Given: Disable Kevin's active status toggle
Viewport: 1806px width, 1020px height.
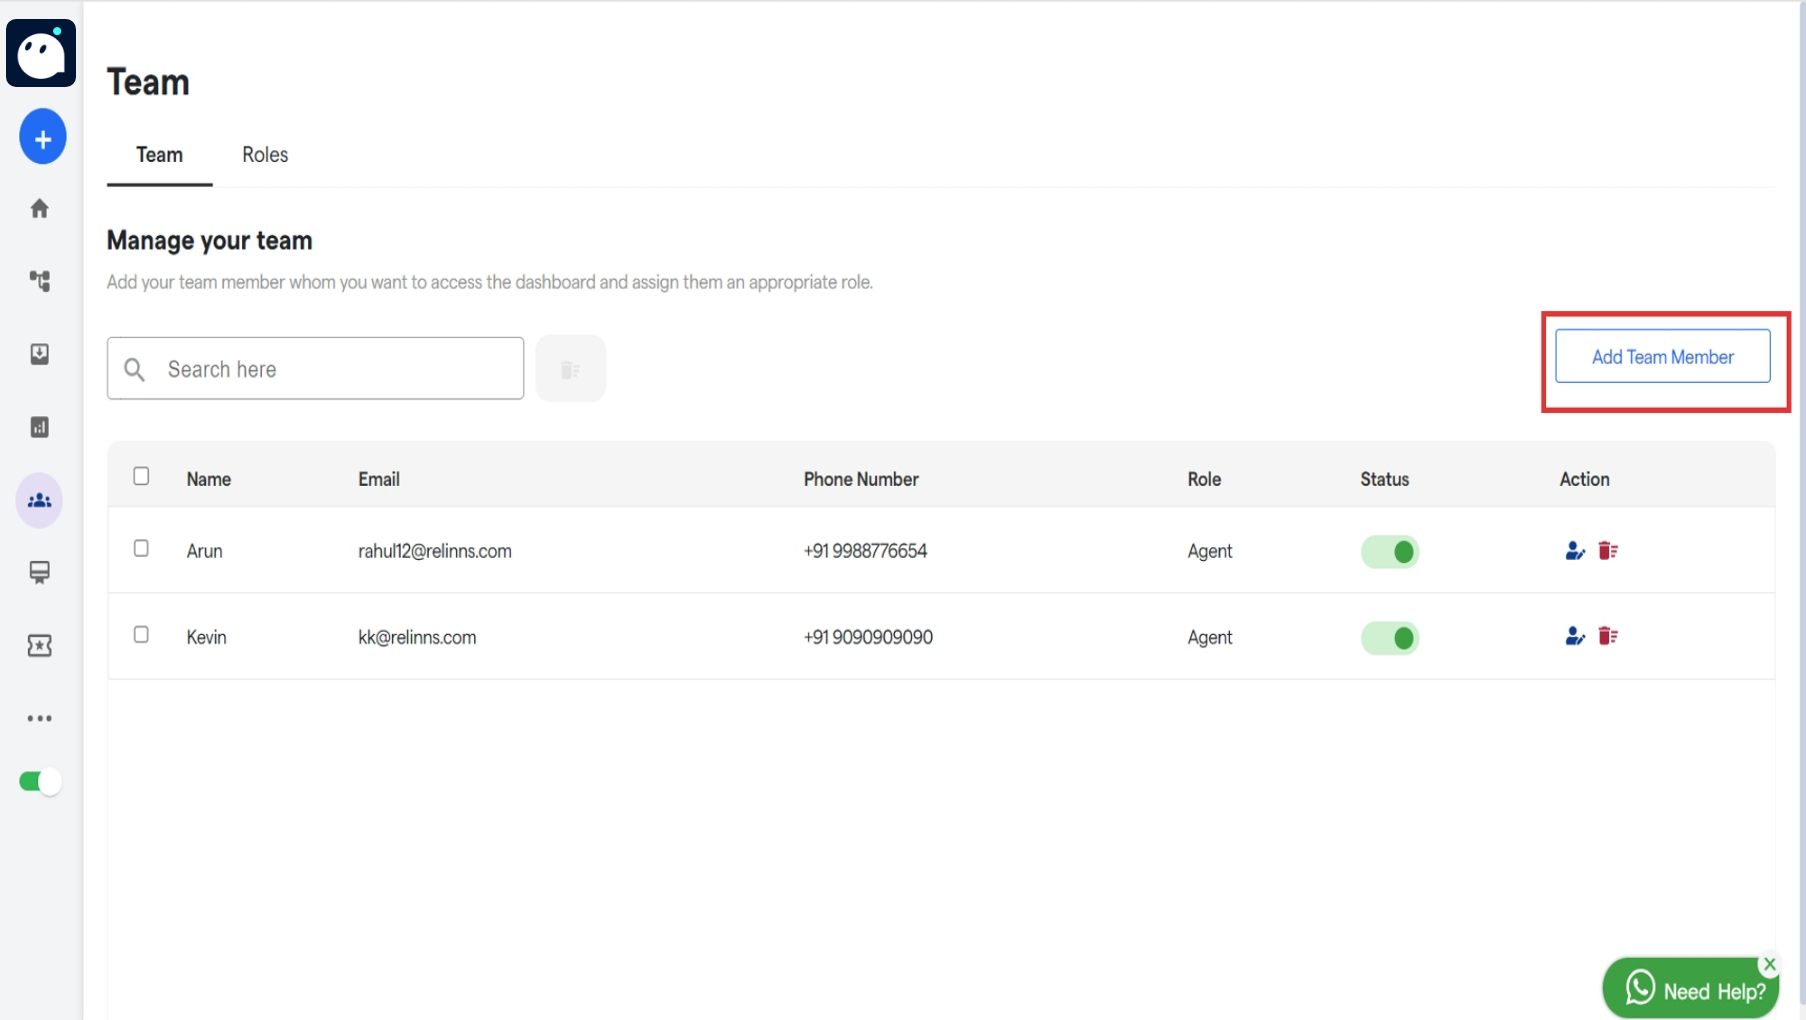Looking at the screenshot, I should [x=1390, y=637].
